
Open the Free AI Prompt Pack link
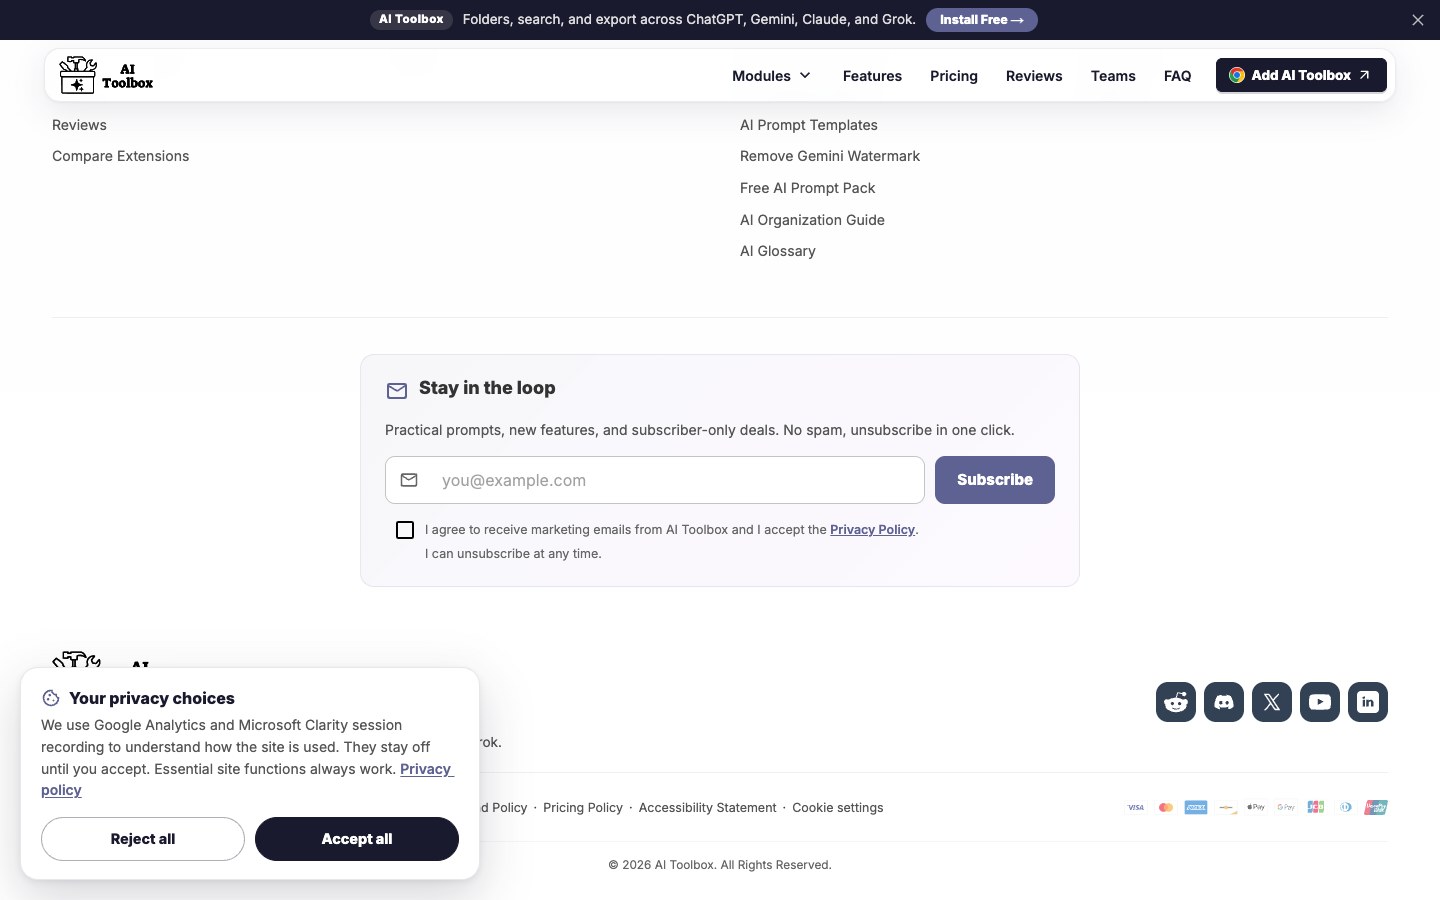pos(807,188)
